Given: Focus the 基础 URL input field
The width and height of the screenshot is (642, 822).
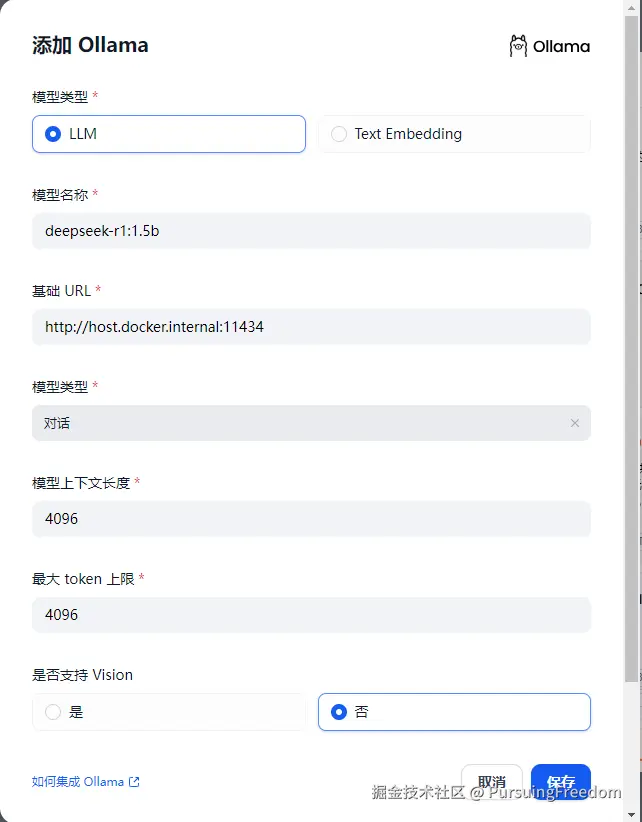Looking at the screenshot, I should pos(311,327).
